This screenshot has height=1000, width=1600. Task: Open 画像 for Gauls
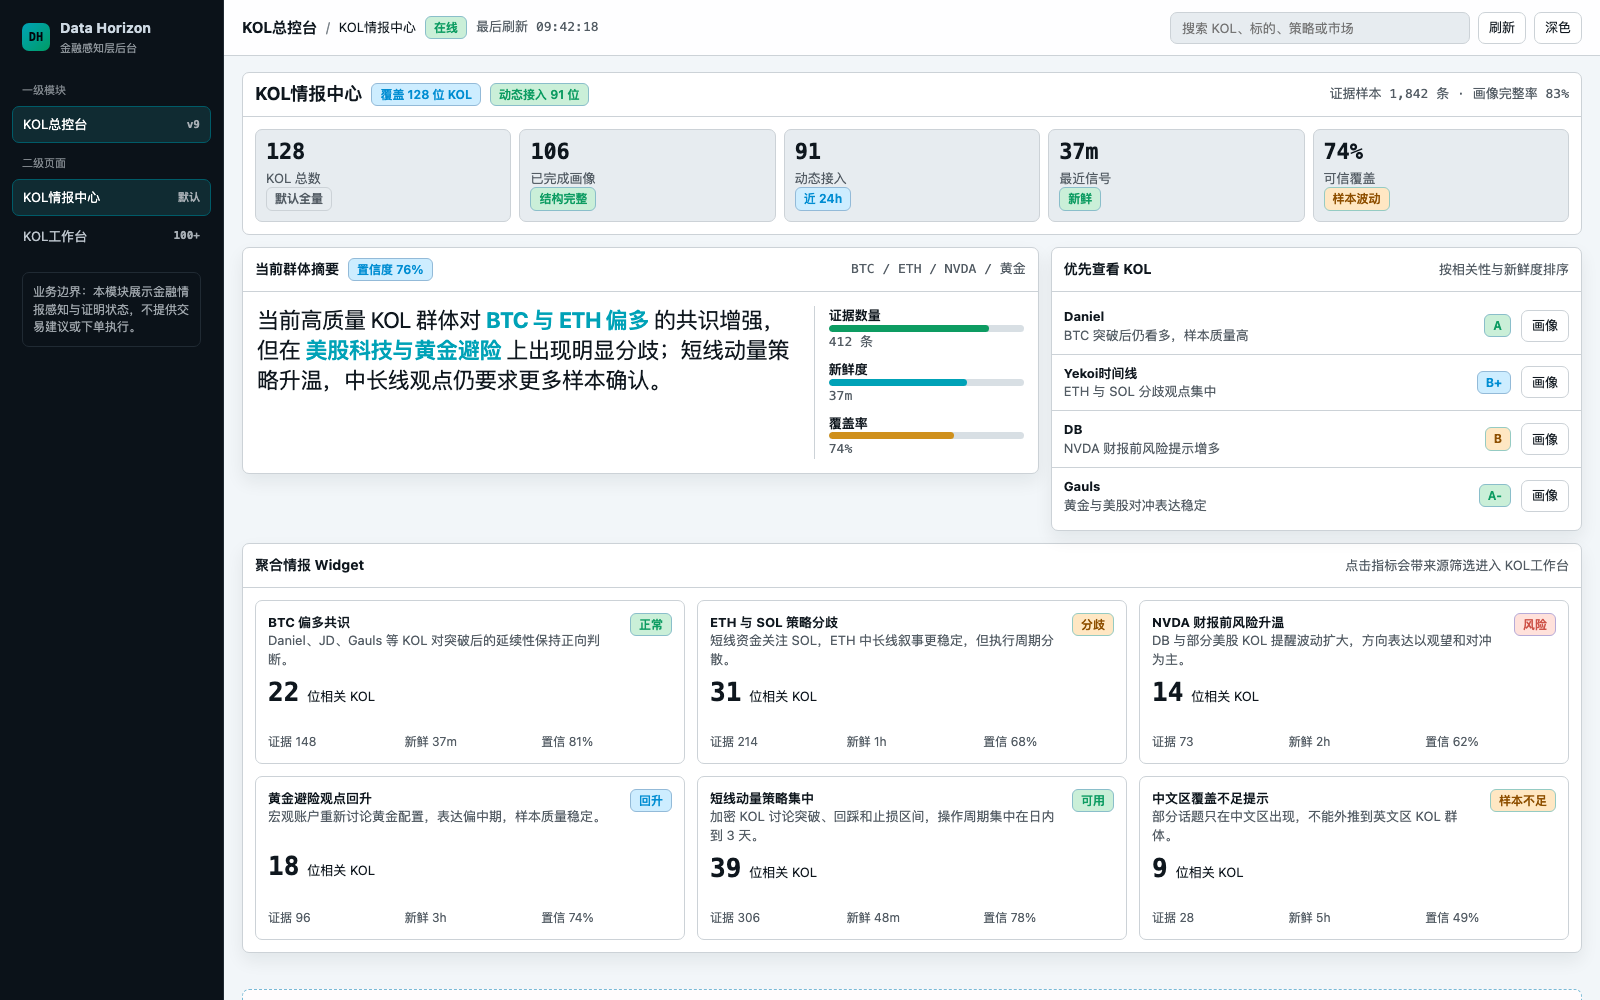pos(1545,496)
